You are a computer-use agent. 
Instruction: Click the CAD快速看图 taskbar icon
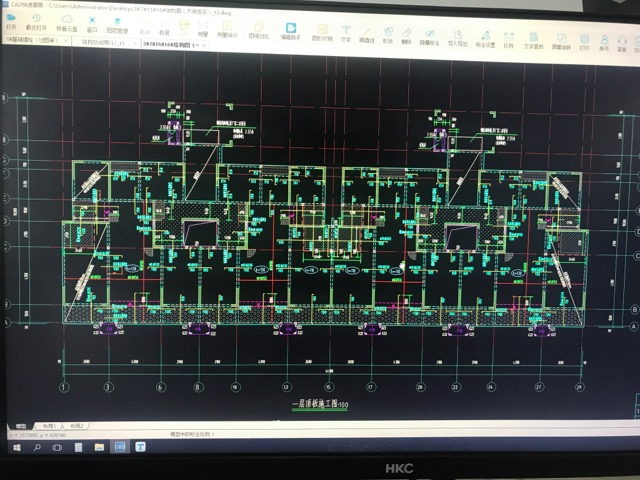pos(120,447)
